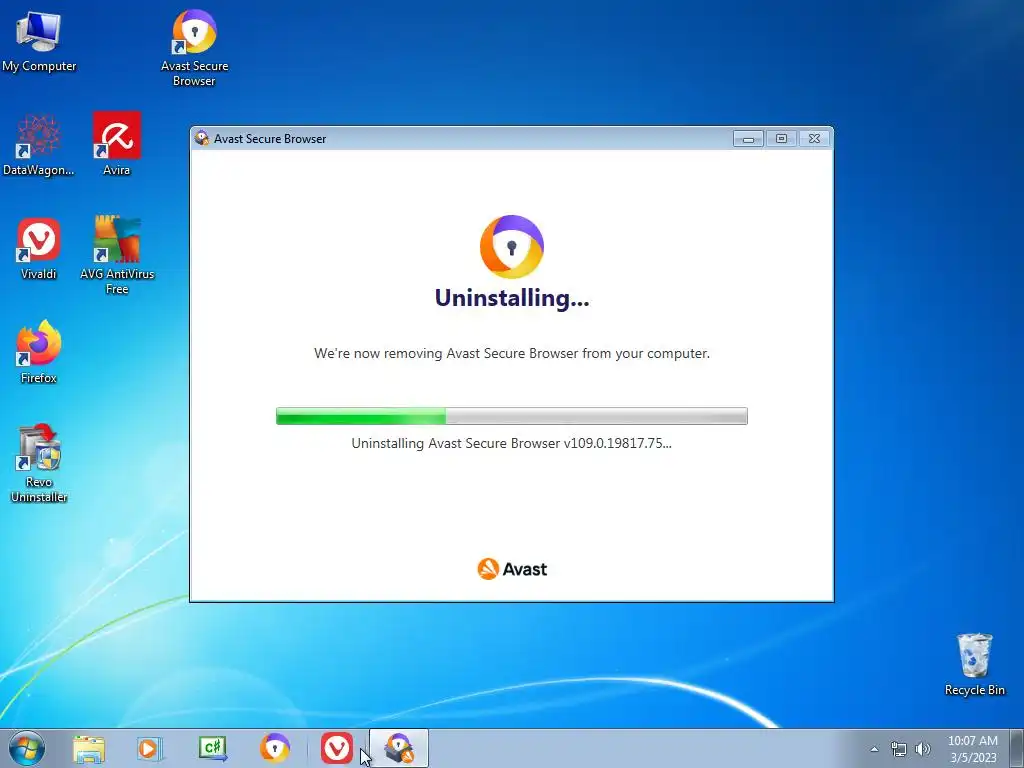Image resolution: width=1024 pixels, height=768 pixels.
Task: Launch Vivaldi desktop shortcut
Action: [x=39, y=248]
